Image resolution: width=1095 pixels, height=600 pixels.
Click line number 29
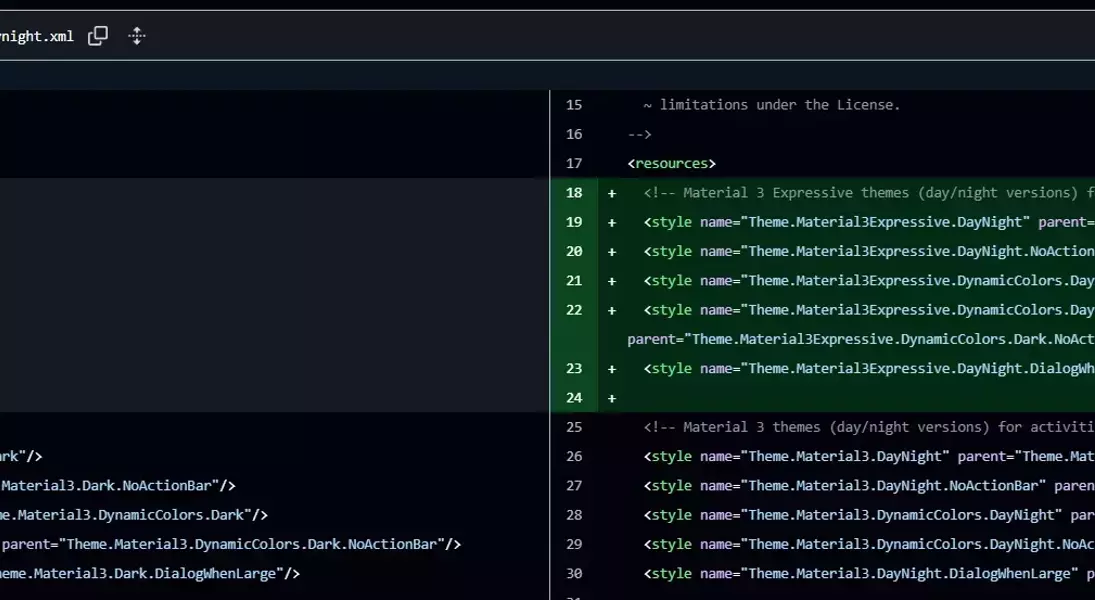574,545
